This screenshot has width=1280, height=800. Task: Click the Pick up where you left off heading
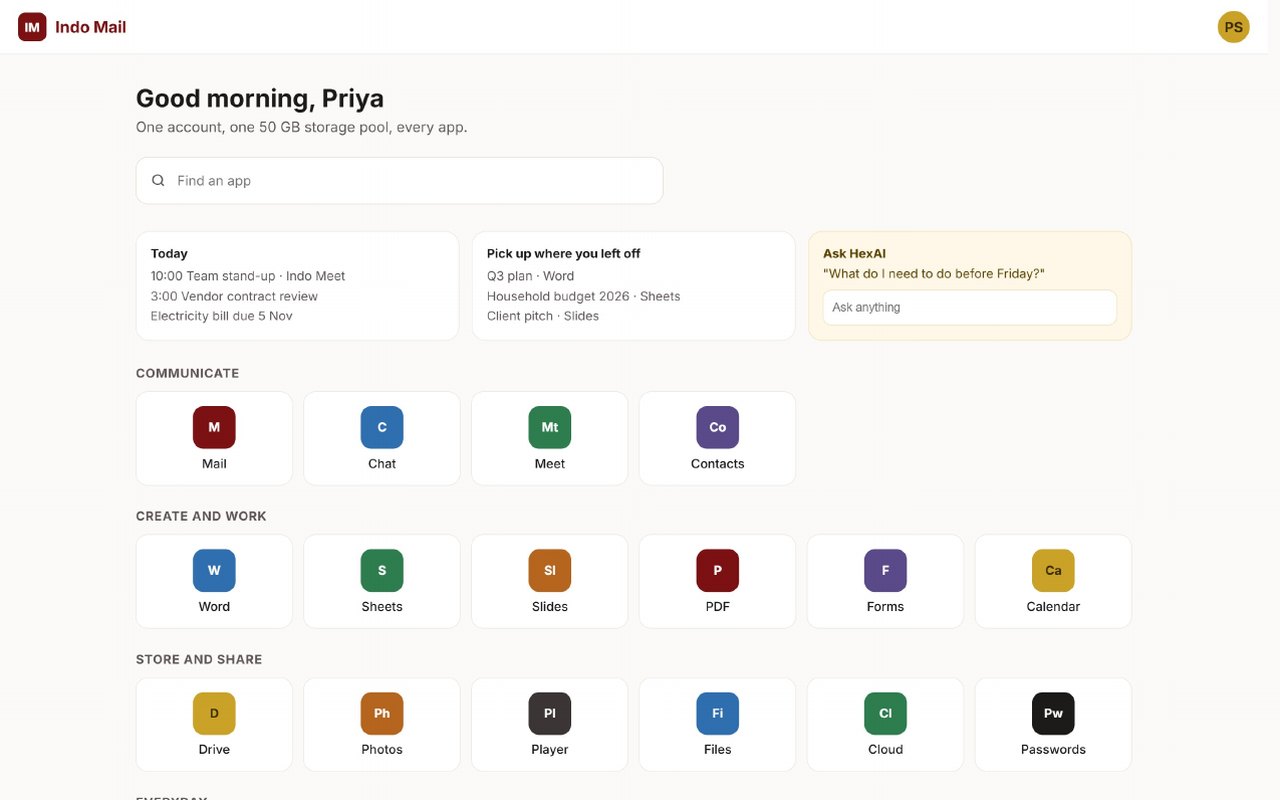pos(564,254)
